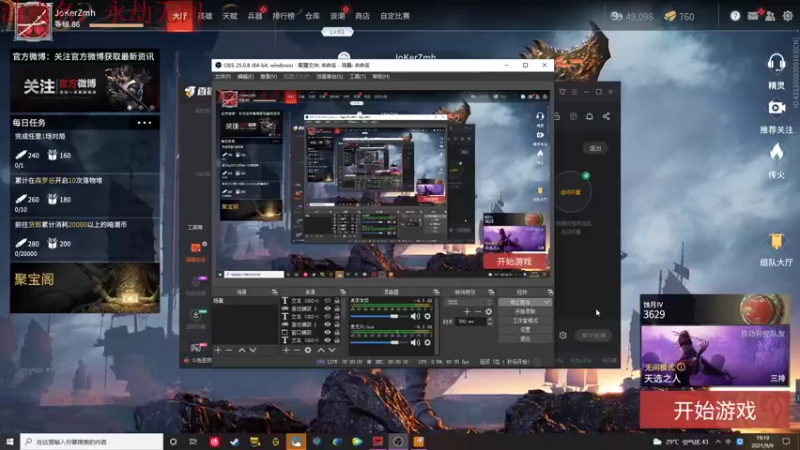Open Task View on the taskbar

(193, 441)
